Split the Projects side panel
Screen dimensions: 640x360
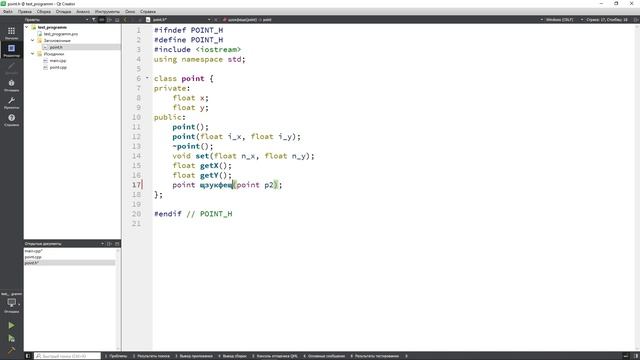(109, 20)
